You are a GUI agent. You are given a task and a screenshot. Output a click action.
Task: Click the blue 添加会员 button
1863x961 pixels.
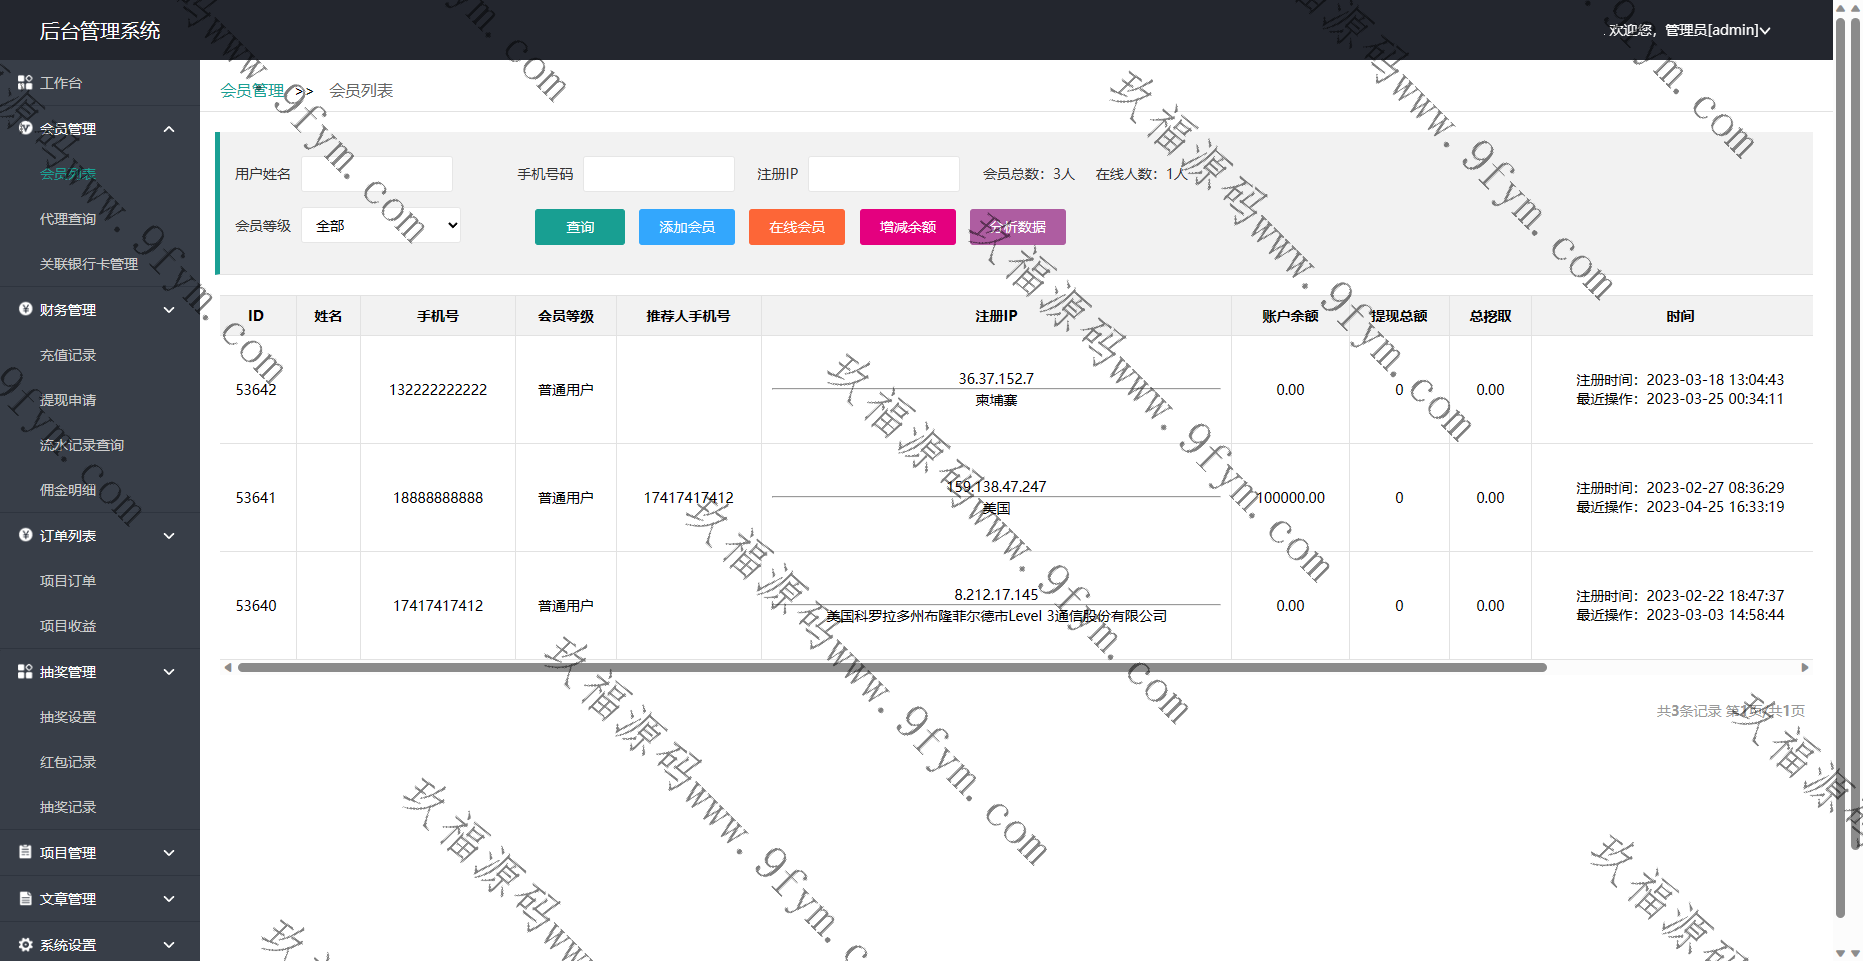click(x=686, y=227)
